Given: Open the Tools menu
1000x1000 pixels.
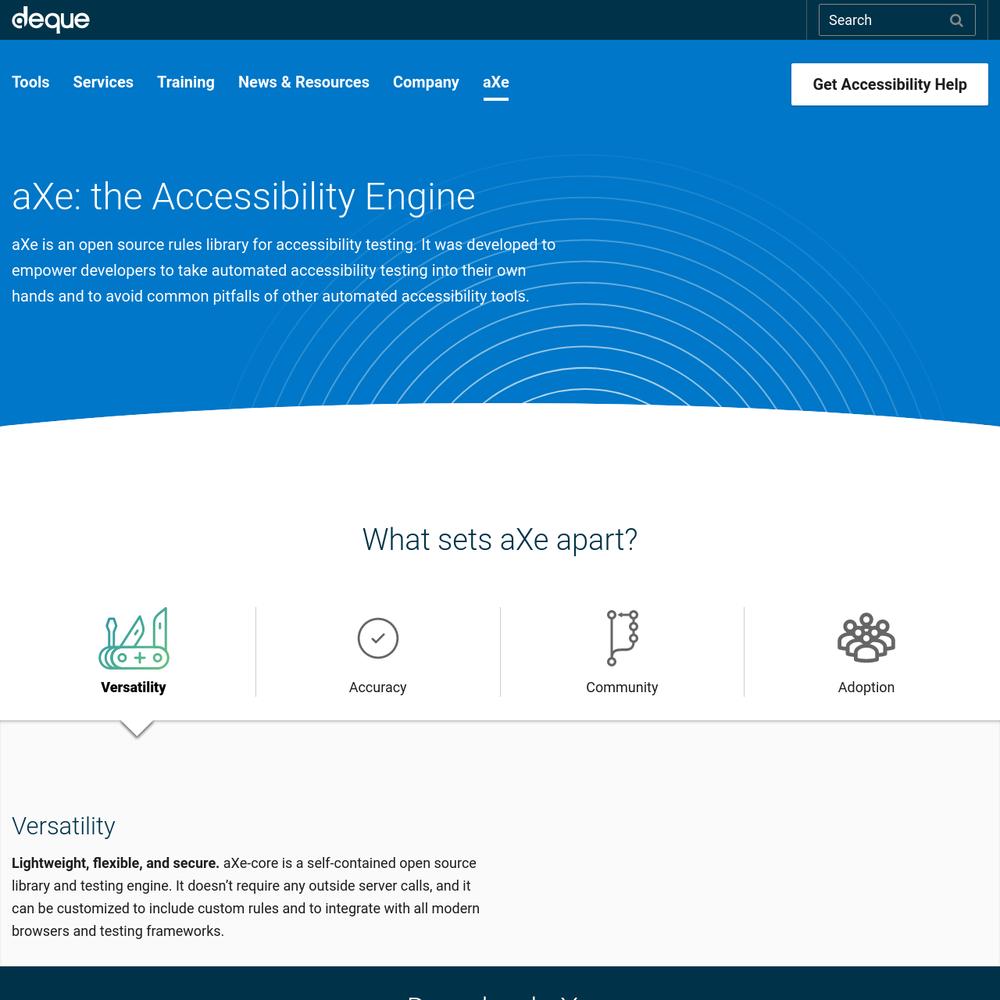Looking at the screenshot, I should coord(31,82).
